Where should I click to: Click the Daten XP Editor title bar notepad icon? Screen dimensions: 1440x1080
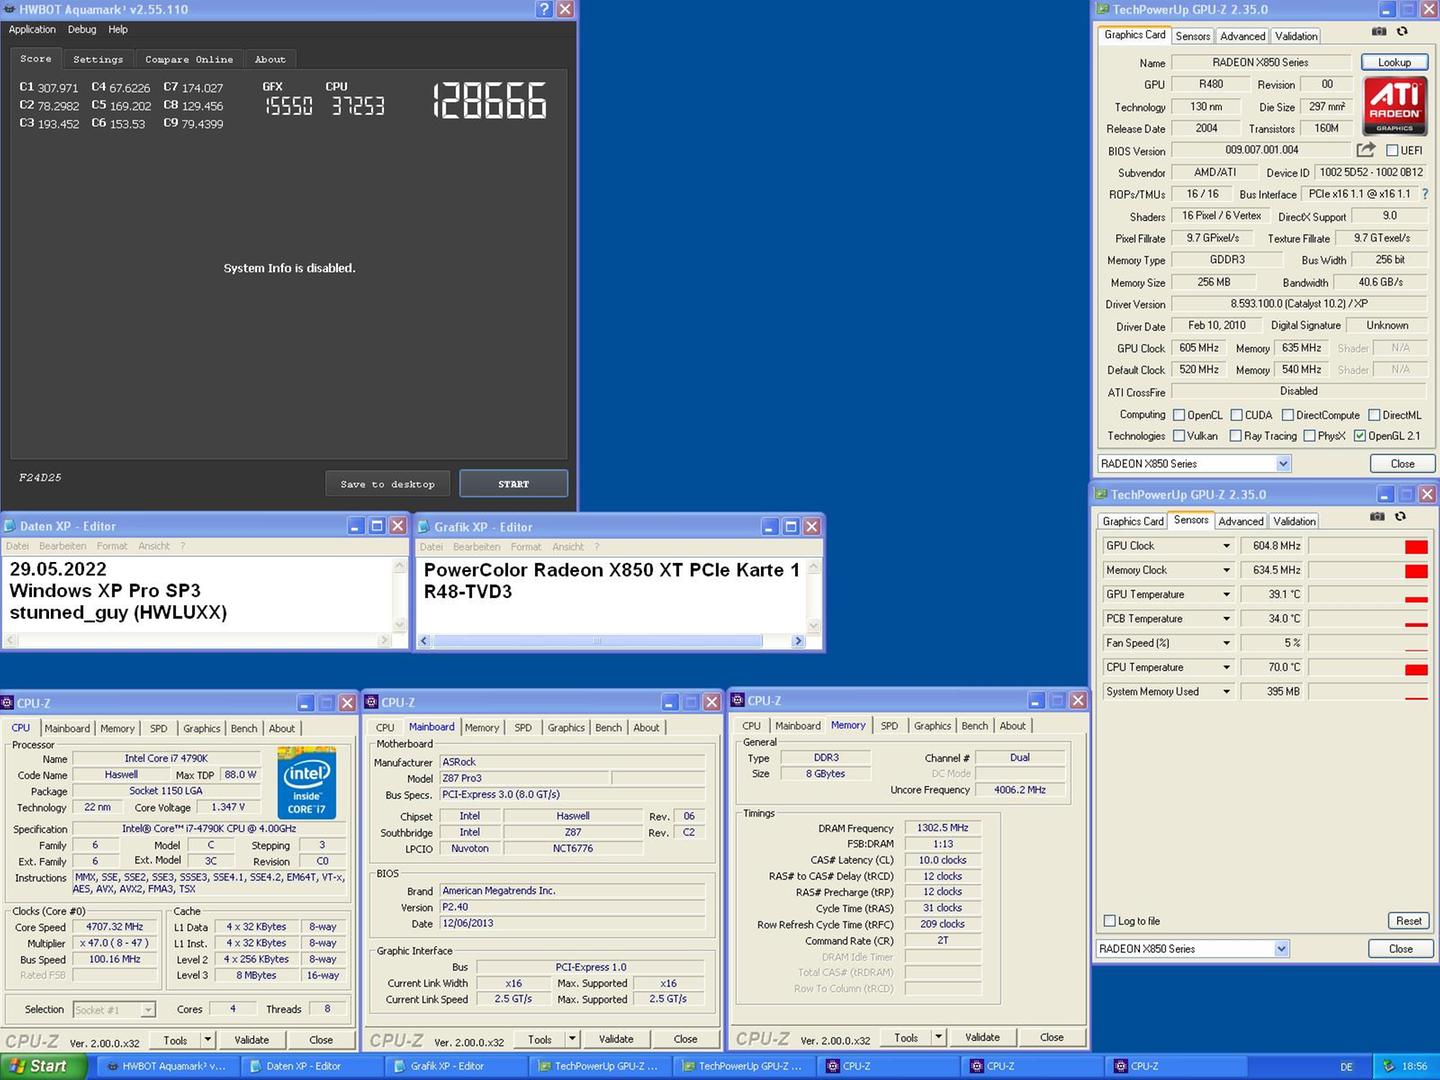click(9, 526)
